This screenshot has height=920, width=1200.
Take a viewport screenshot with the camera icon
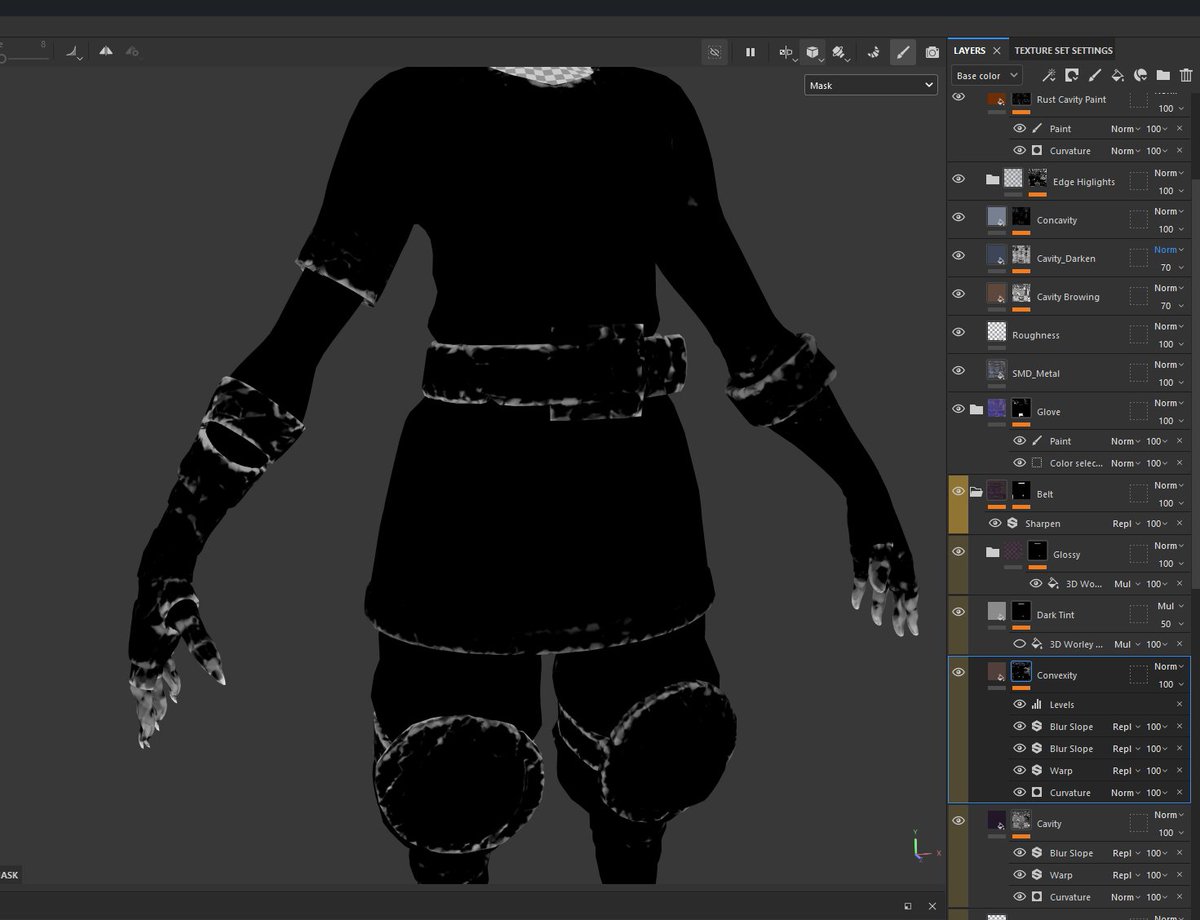pos(932,52)
